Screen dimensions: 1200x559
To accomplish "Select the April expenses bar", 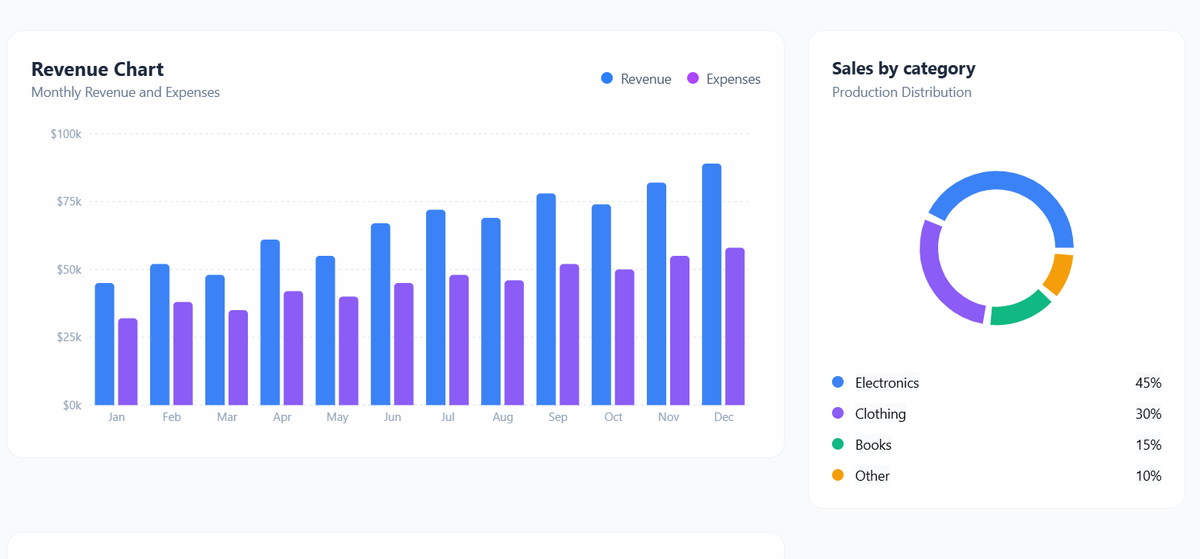I will 293,348.
